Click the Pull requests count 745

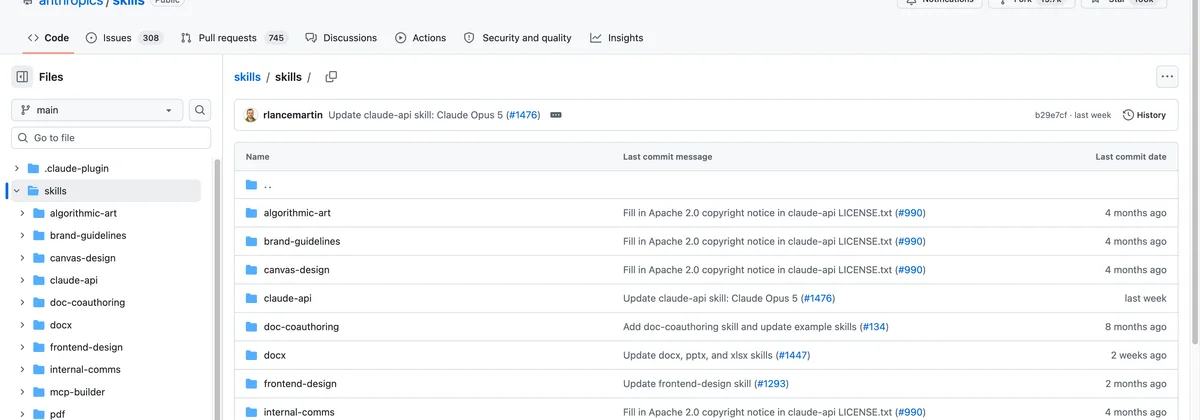coord(276,38)
